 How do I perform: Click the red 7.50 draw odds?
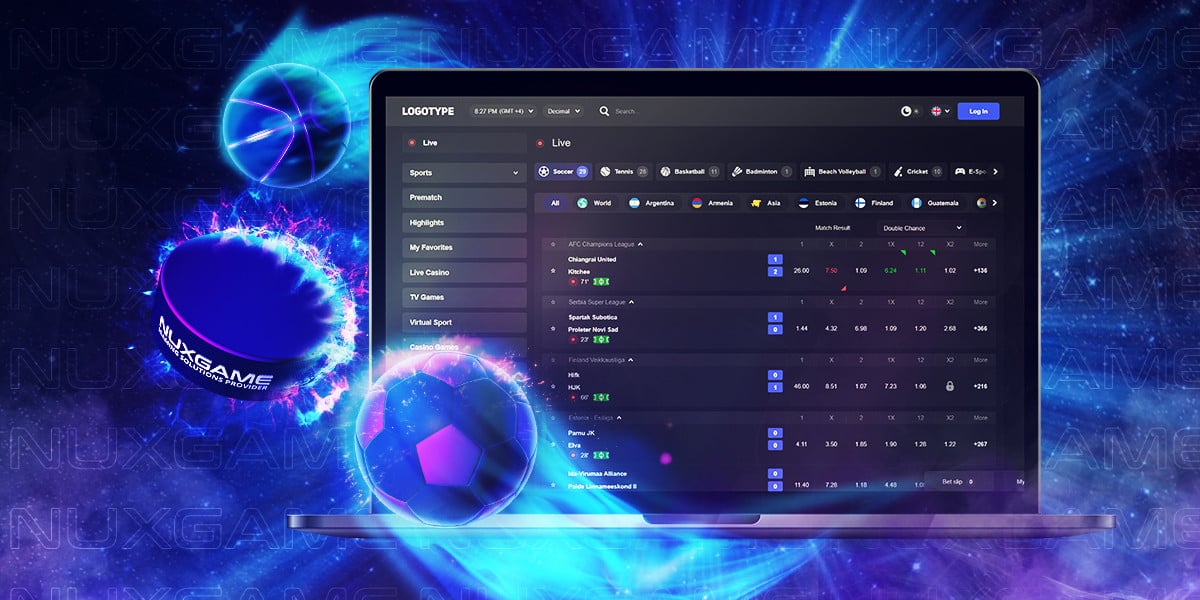point(831,271)
